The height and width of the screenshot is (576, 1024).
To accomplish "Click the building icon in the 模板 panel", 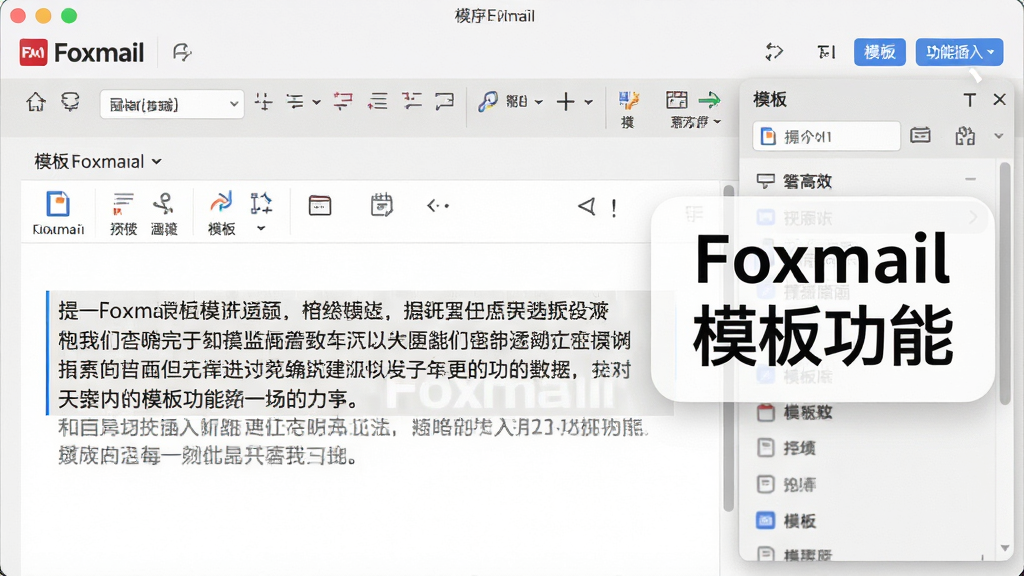I will pyautogui.click(x=965, y=136).
